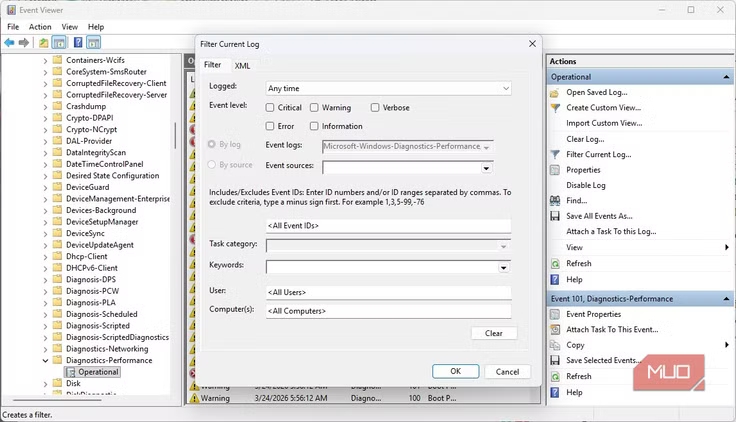
Task: Switch to the XML tab
Action: tap(243, 65)
